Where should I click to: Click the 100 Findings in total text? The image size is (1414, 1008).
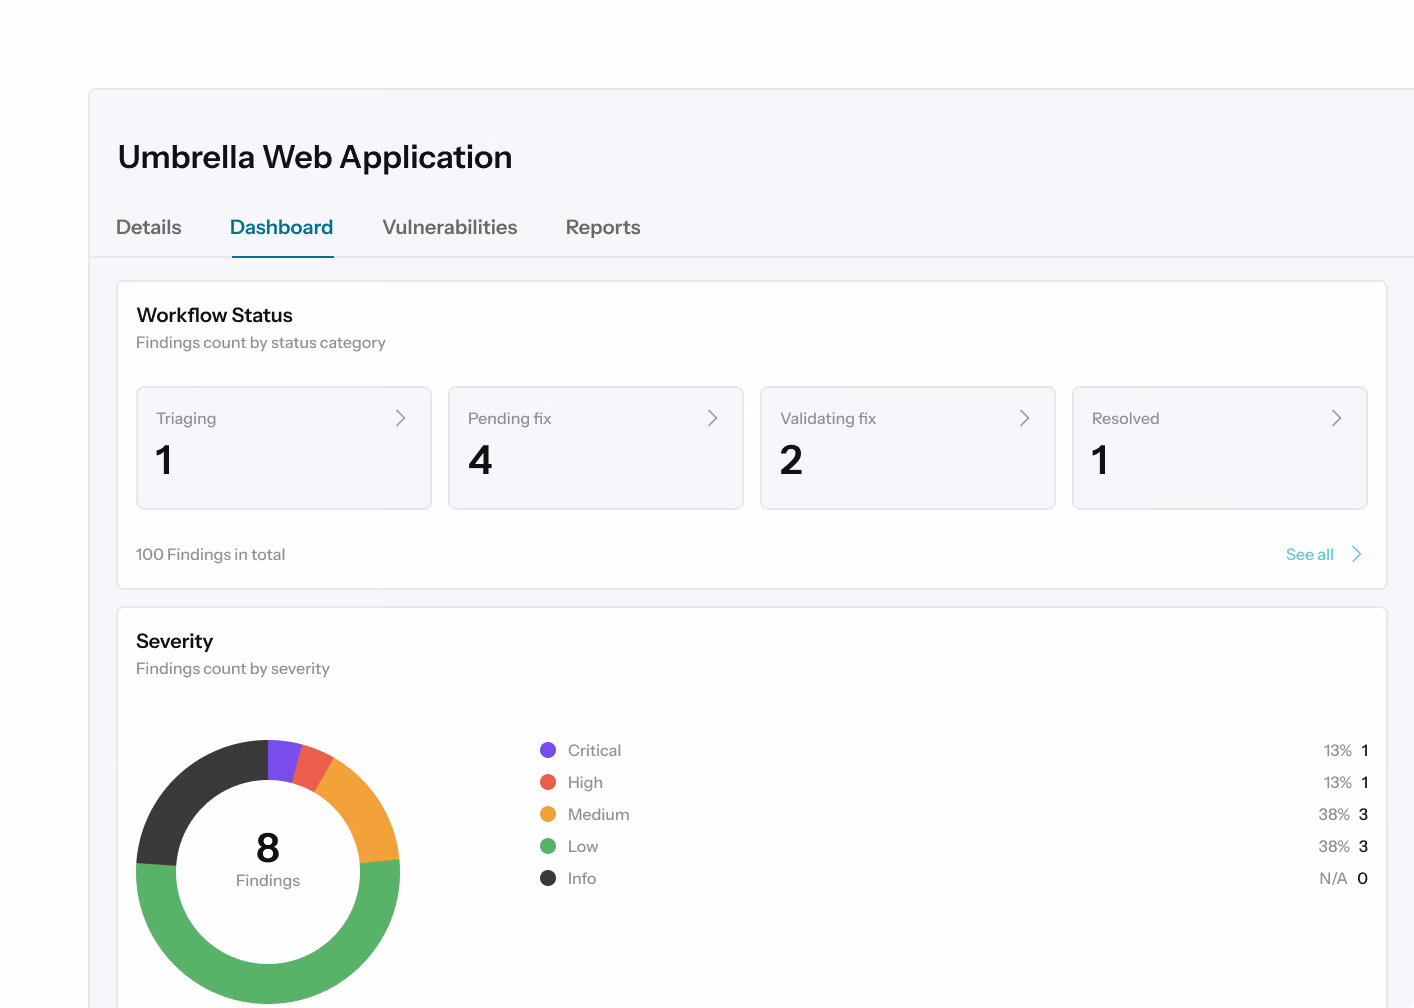(x=211, y=554)
